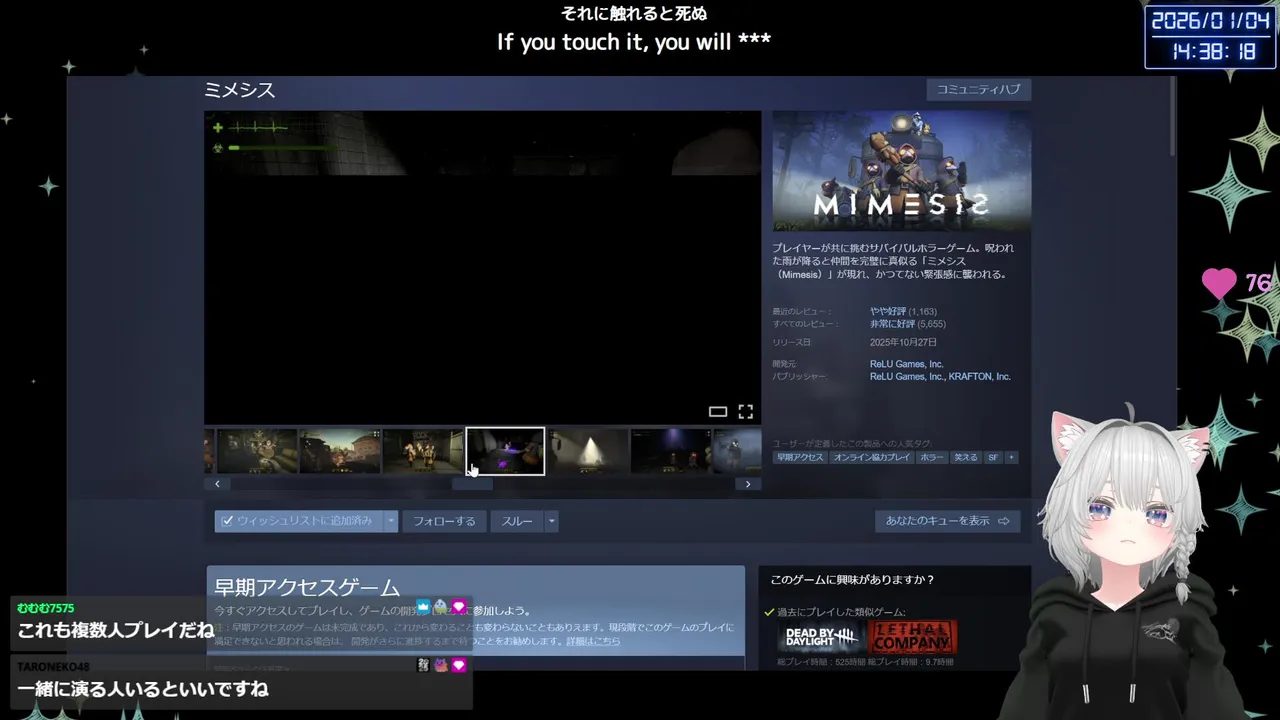Select the ホラー tag

click(x=932, y=457)
